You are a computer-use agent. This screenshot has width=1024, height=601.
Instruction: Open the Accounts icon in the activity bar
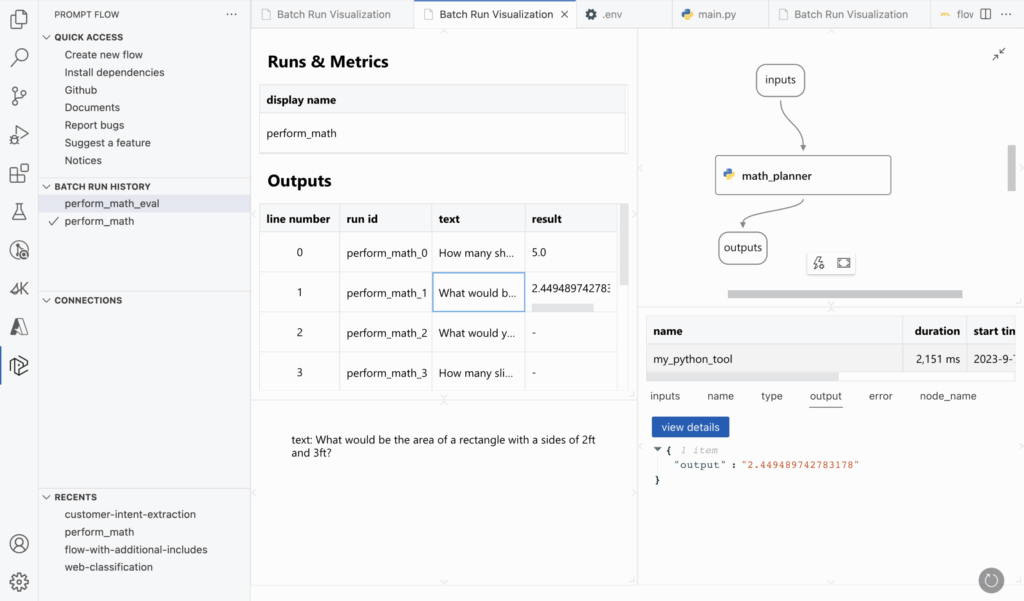click(19, 543)
